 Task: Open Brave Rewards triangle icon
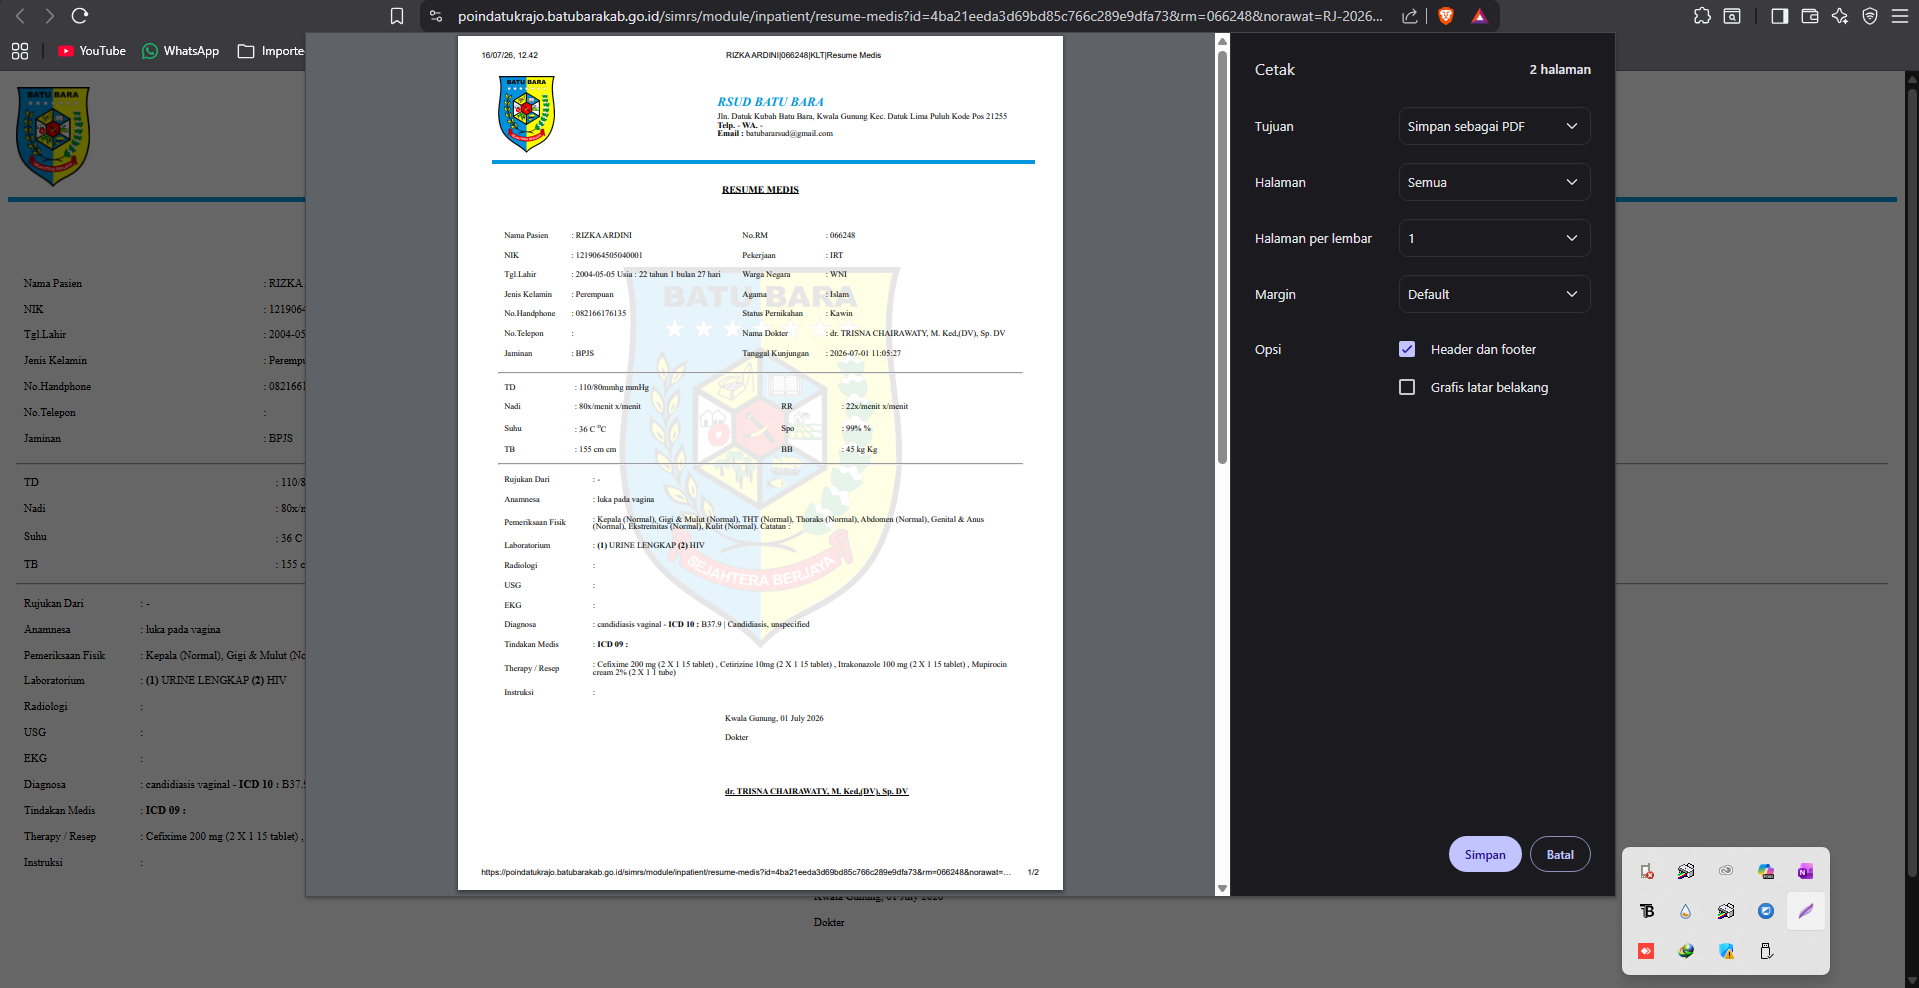(x=1479, y=16)
